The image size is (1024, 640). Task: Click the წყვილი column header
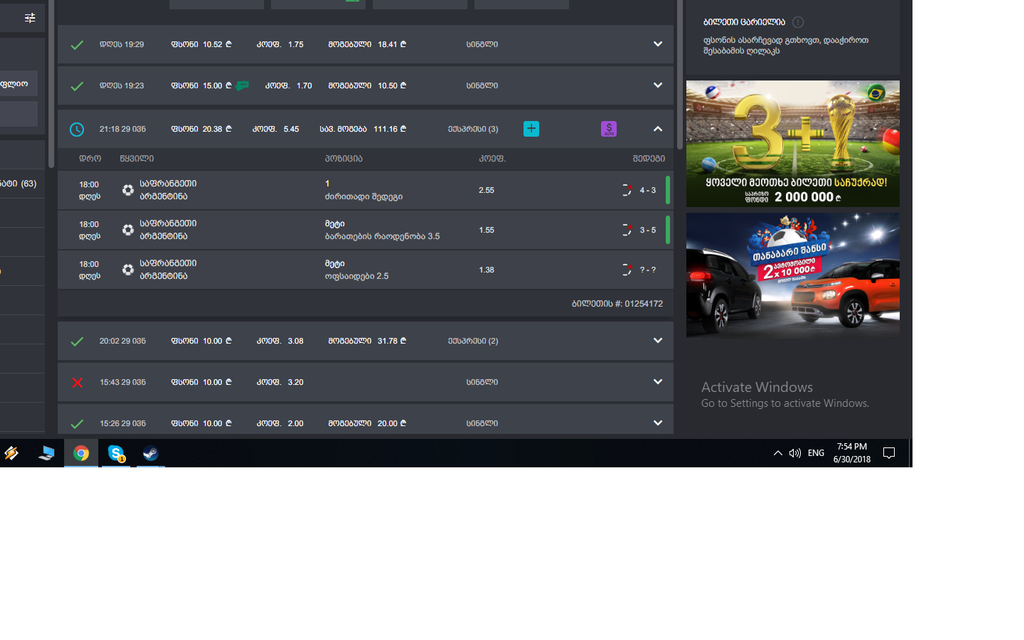point(136,159)
